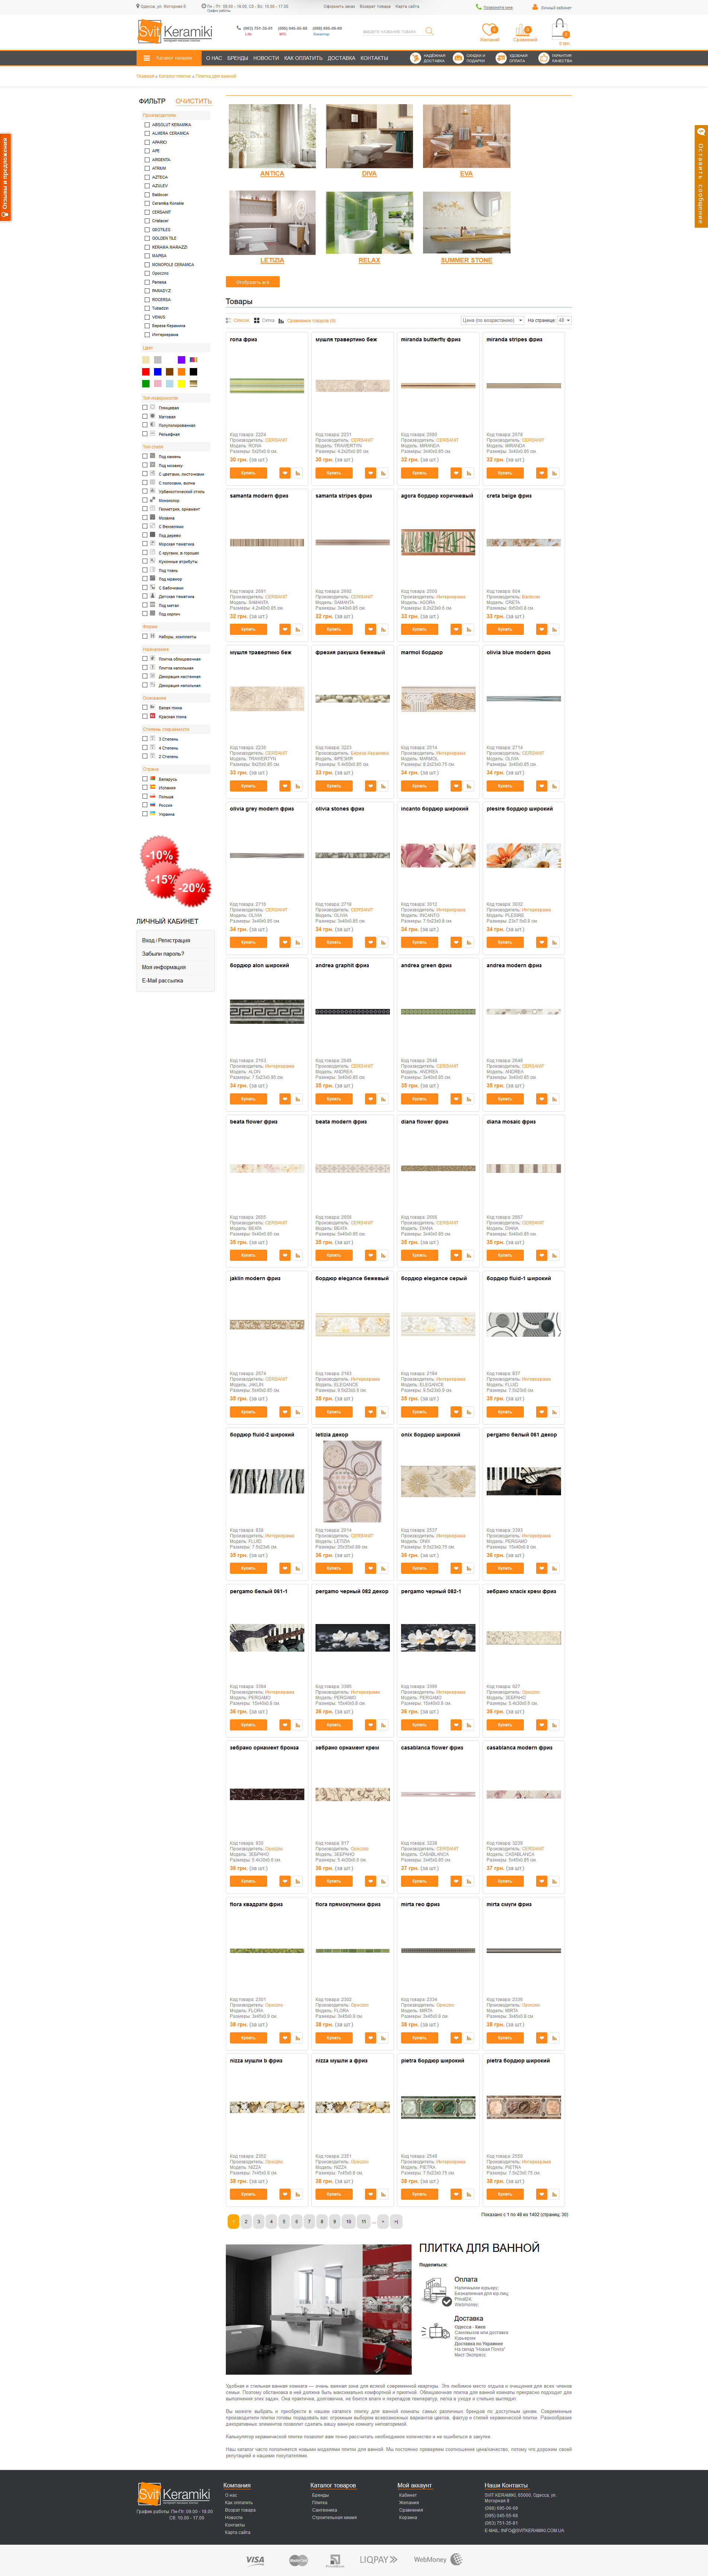Go to the ДОСТАВКА menu item

(341, 58)
